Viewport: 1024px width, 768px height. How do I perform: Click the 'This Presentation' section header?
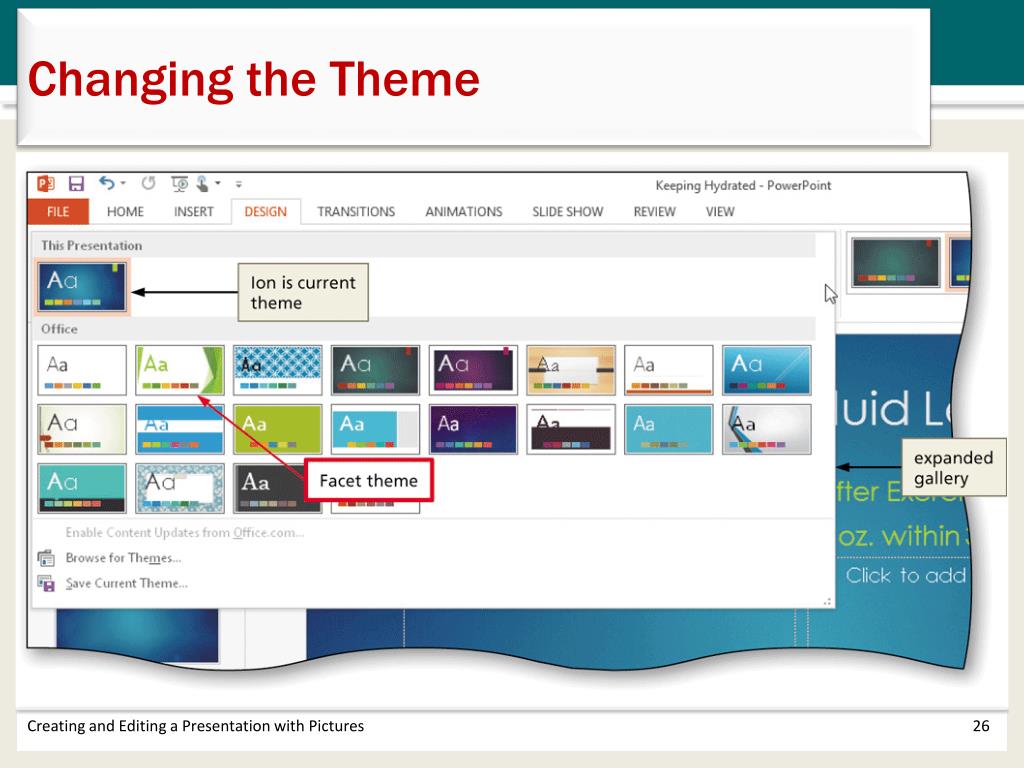91,246
